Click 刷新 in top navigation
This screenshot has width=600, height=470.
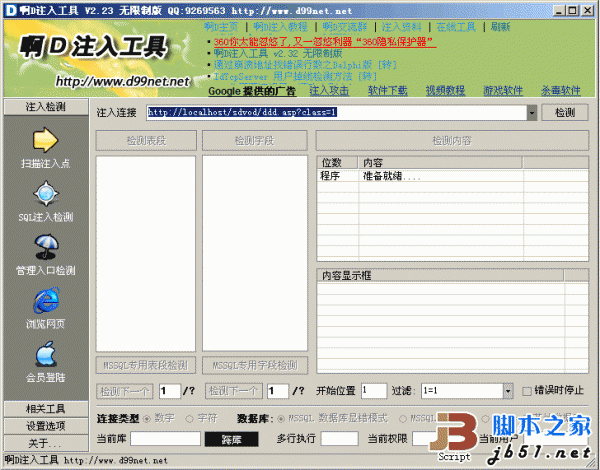point(501,27)
